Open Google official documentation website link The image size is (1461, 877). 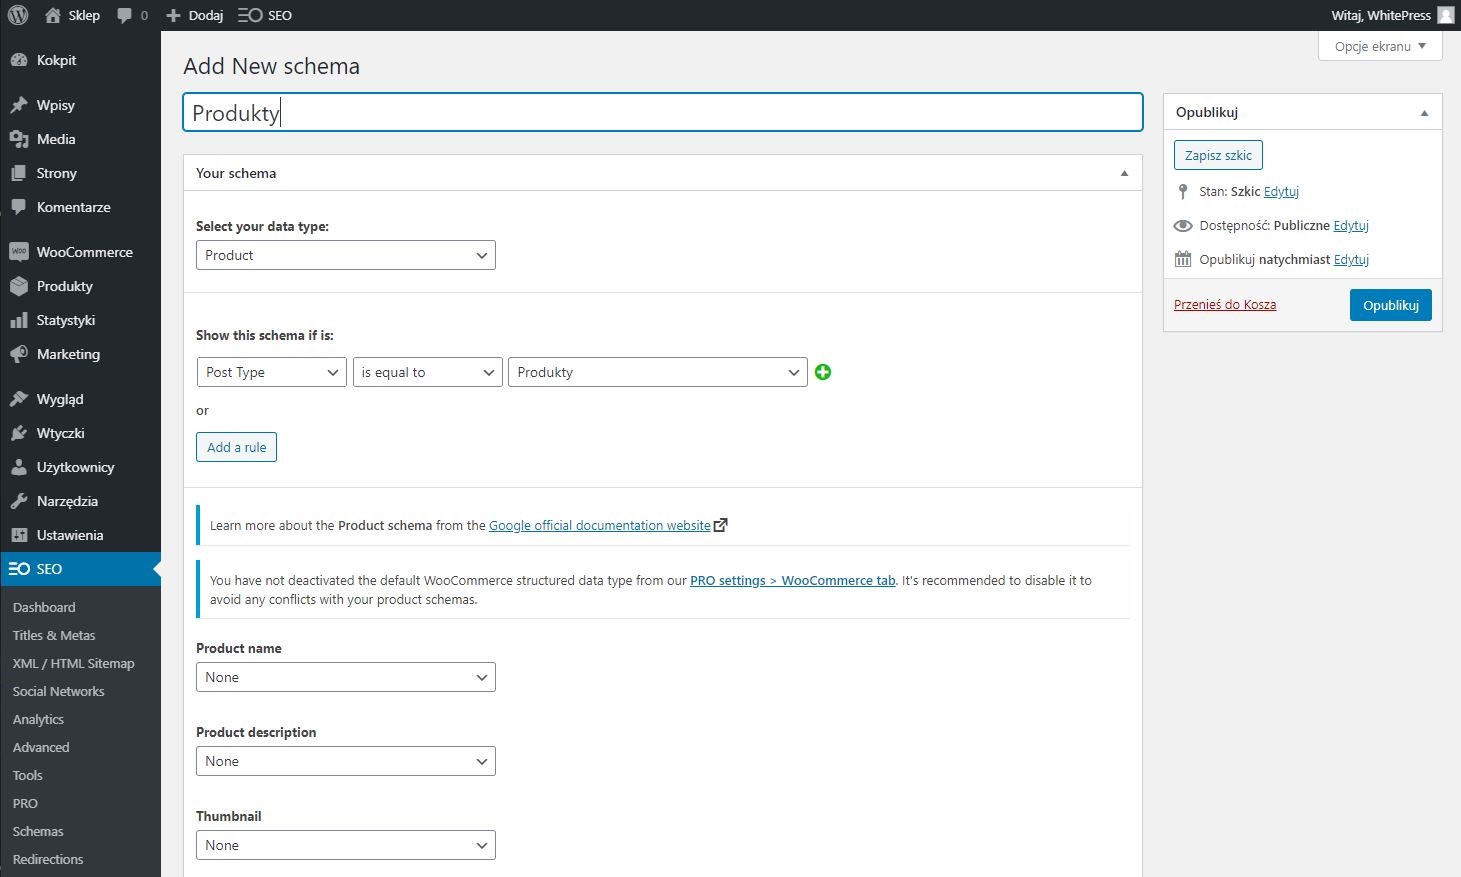(x=600, y=525)
